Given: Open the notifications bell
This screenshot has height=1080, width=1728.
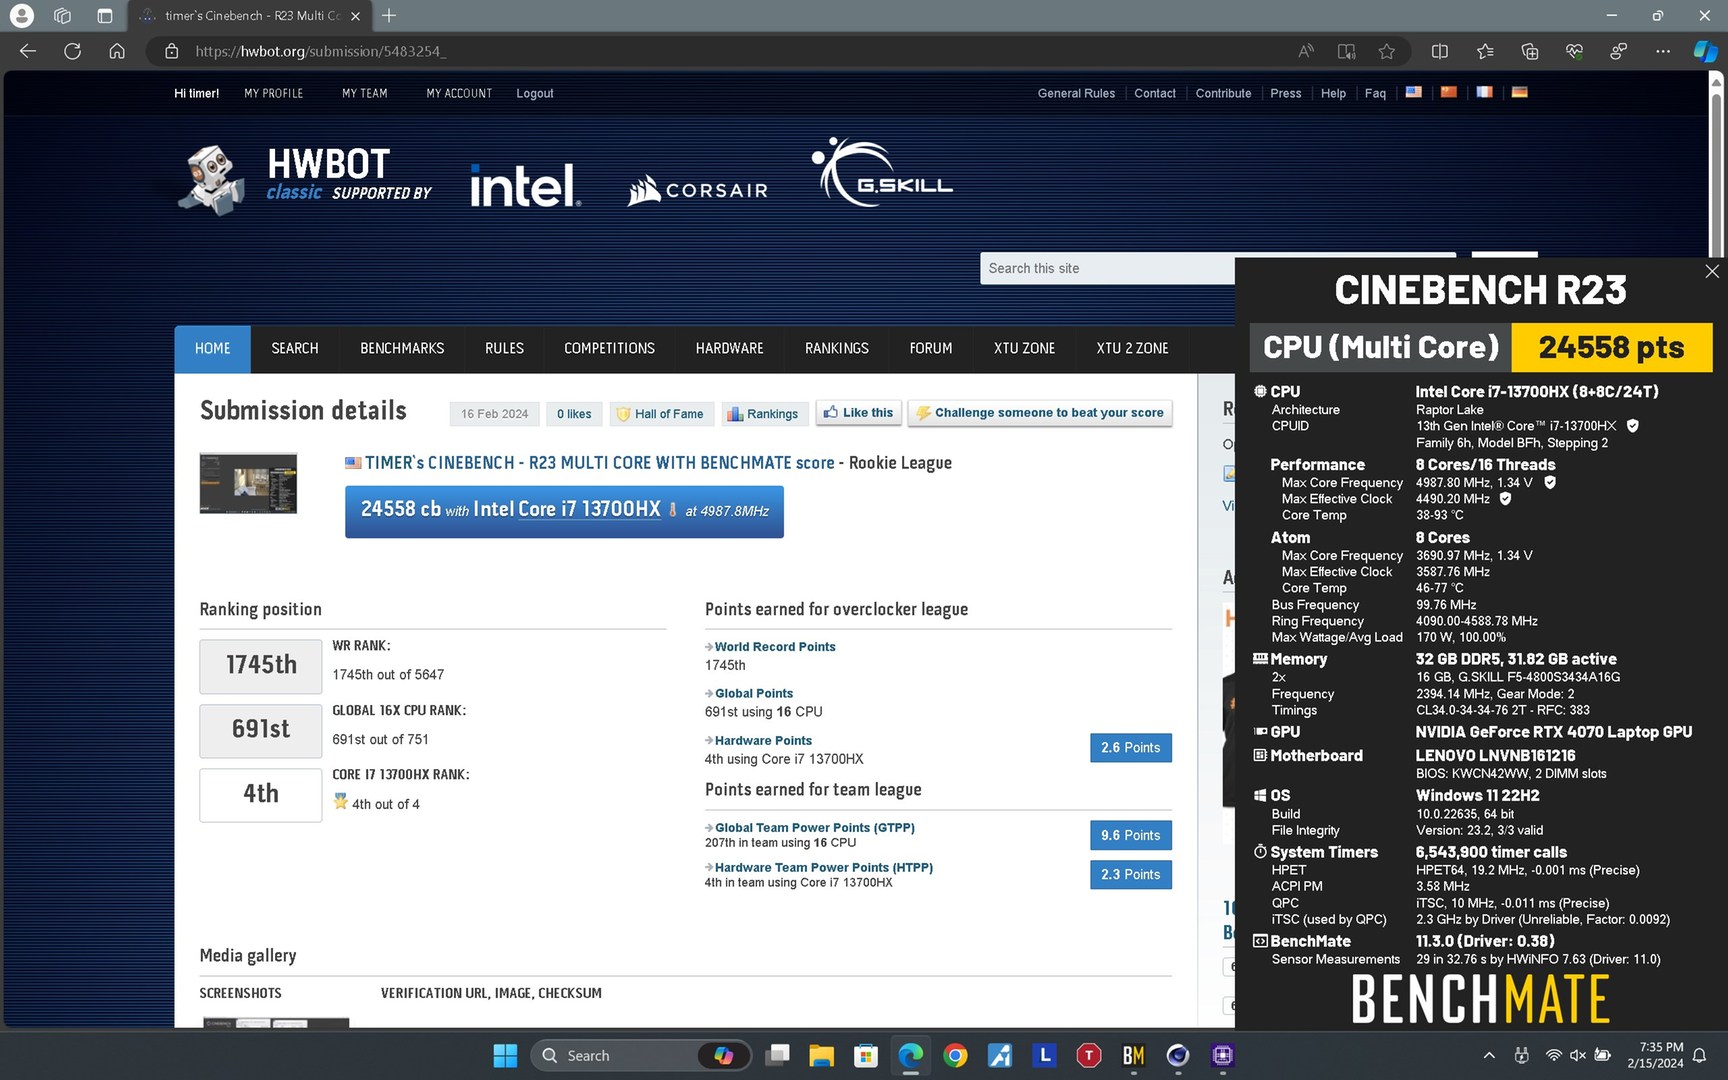Looking at the screenshot, I should (x=1699, y=1055).
